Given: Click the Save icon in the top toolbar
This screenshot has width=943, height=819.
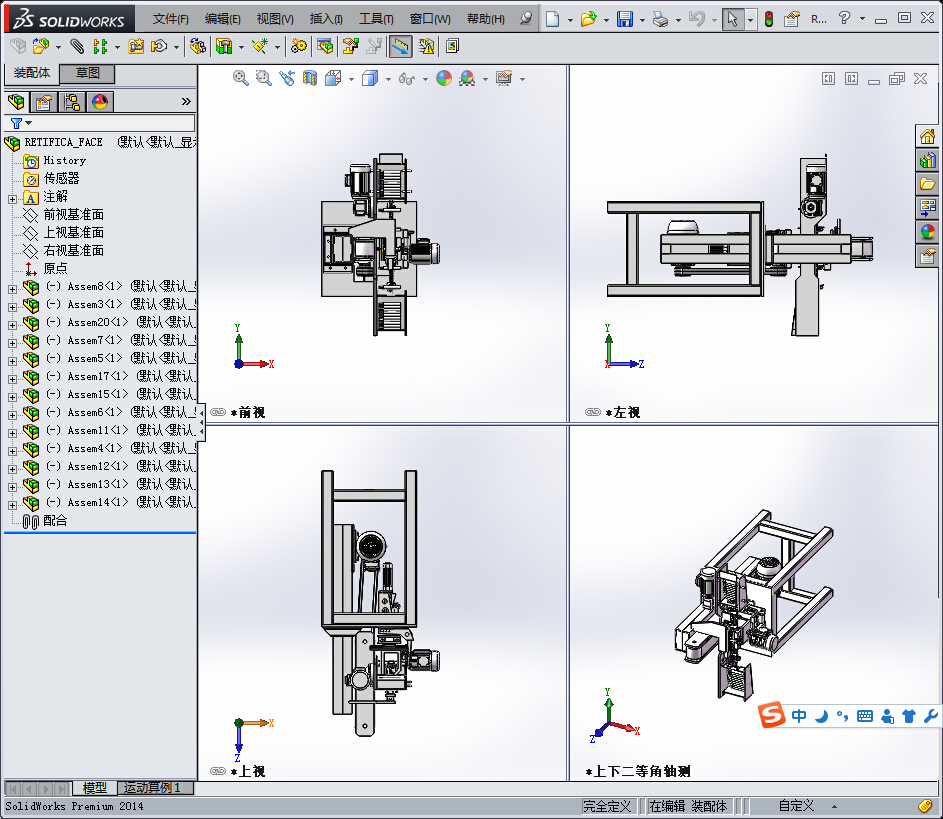Looking at the screenshot, I should tap(624, 19).
